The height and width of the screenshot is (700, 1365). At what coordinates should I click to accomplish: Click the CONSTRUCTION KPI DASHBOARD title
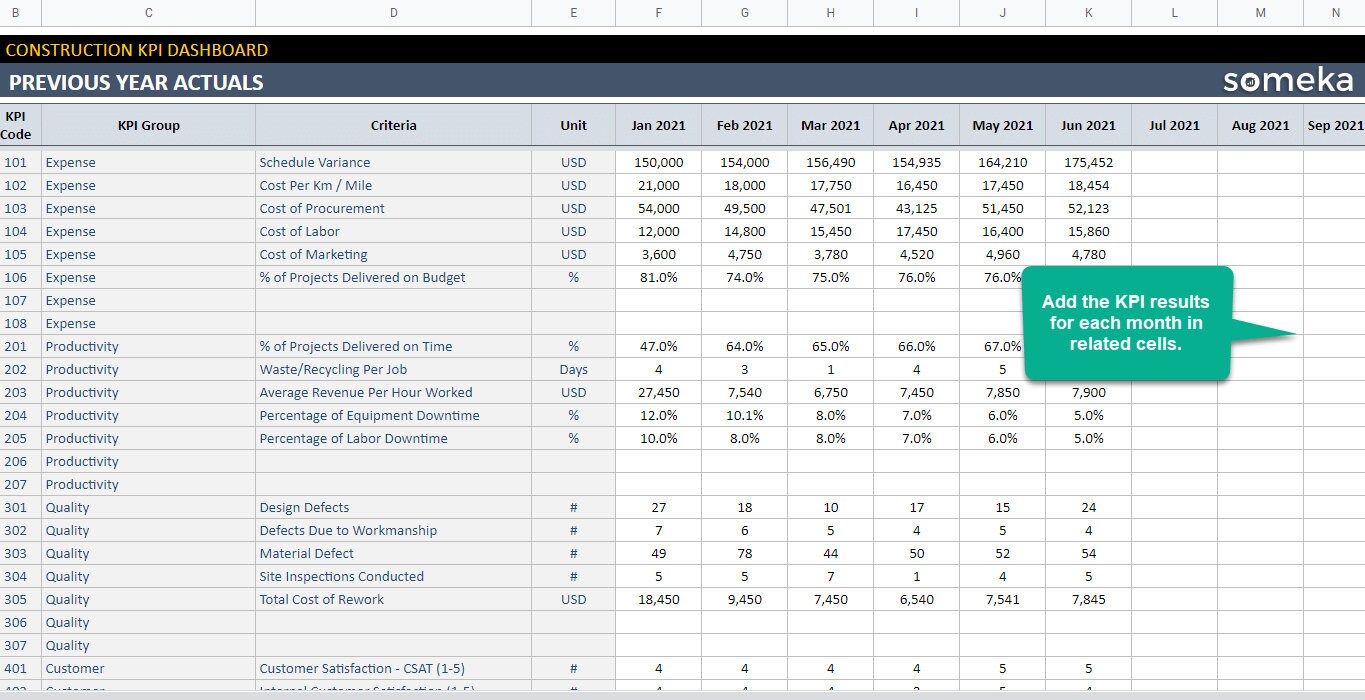(x=137, y=49)
